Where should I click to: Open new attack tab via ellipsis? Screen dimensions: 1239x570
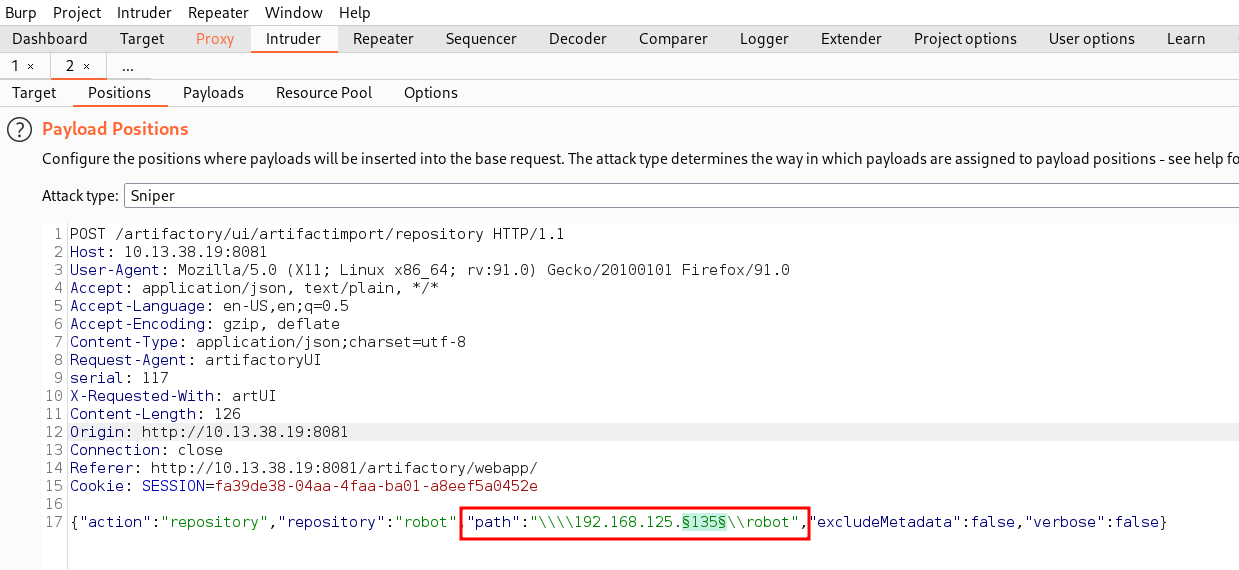(128, 66)
